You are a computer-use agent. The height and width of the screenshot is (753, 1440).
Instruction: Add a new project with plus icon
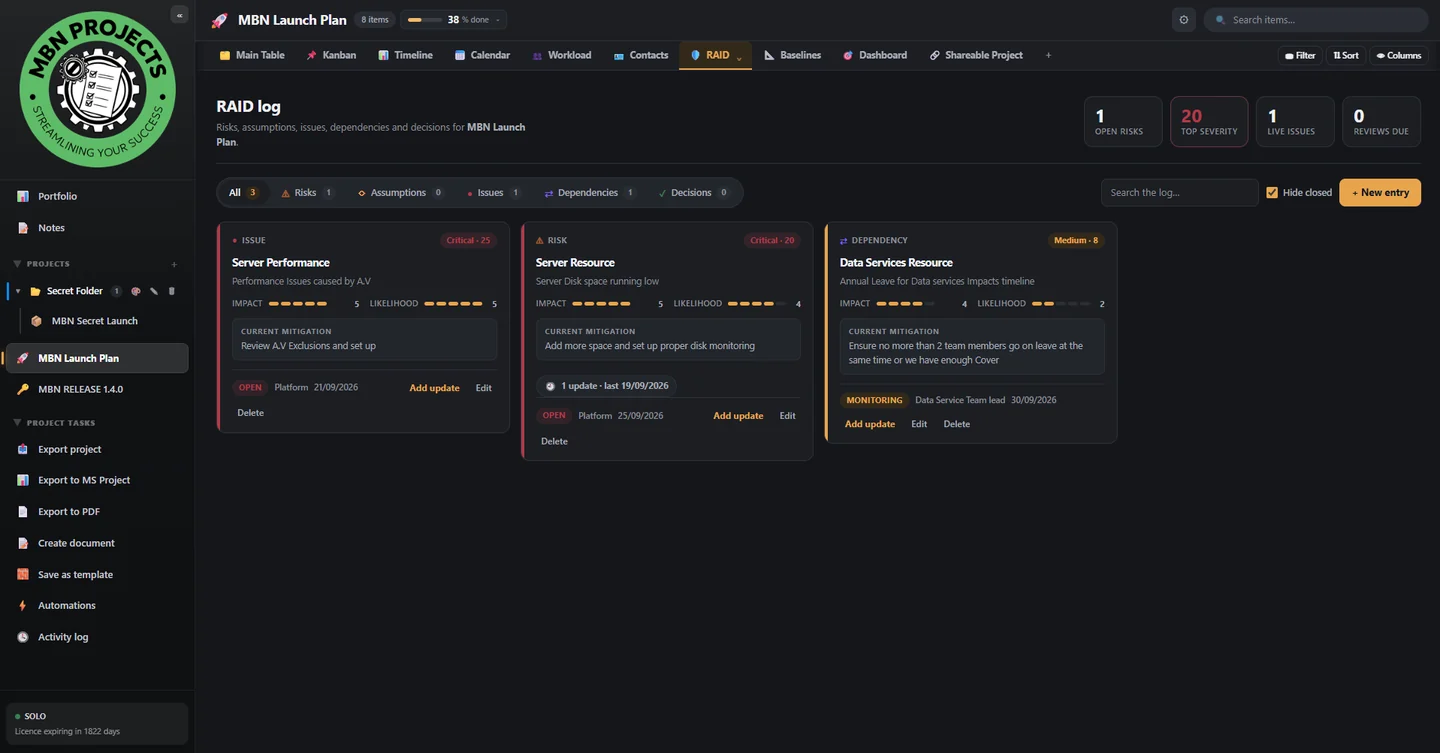pyautogui.click(x=174, y=264)
